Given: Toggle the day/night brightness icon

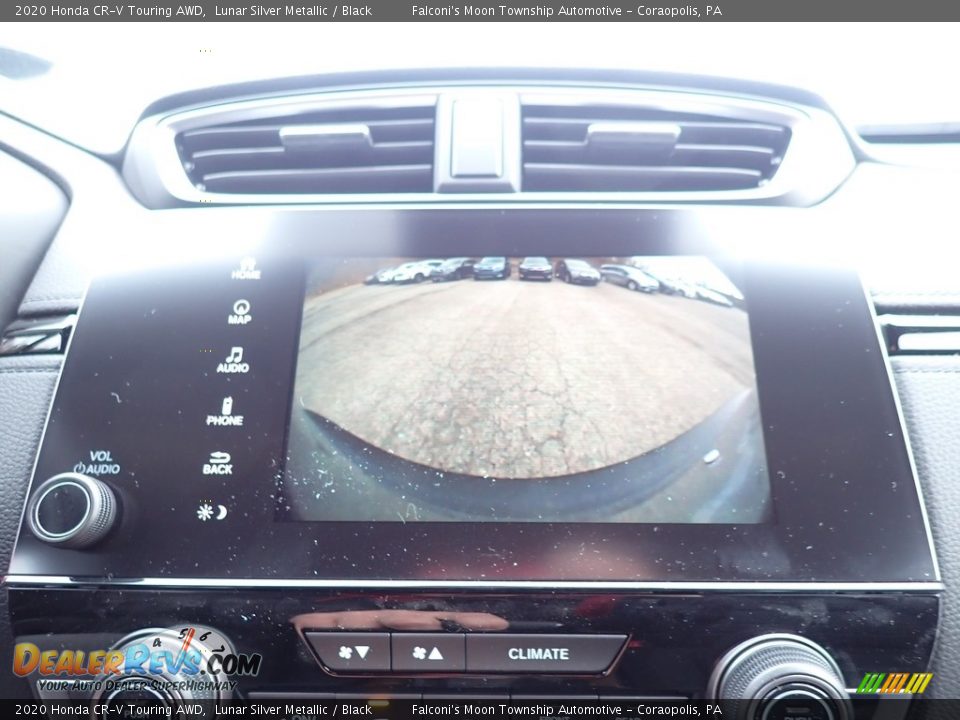Looking at the screenshot, I should point(212,512).
